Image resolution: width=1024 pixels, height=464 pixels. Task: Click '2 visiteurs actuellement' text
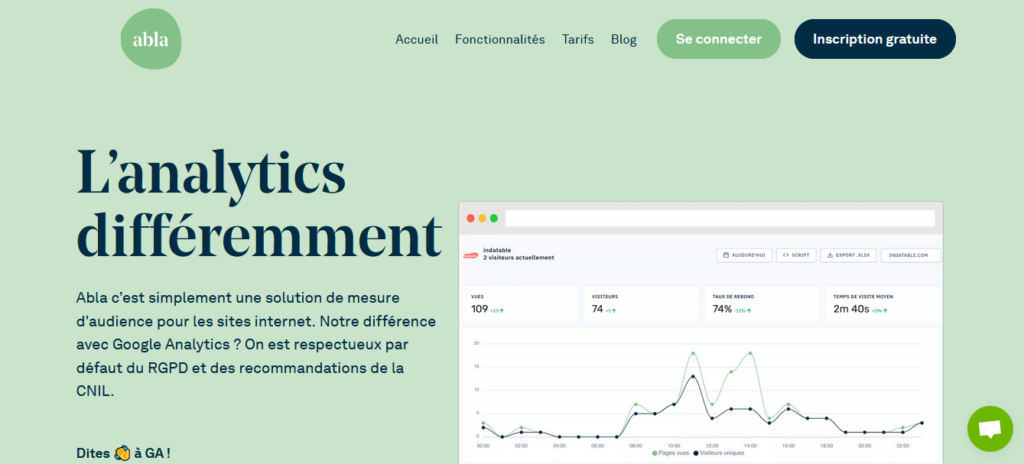point(519,257)
